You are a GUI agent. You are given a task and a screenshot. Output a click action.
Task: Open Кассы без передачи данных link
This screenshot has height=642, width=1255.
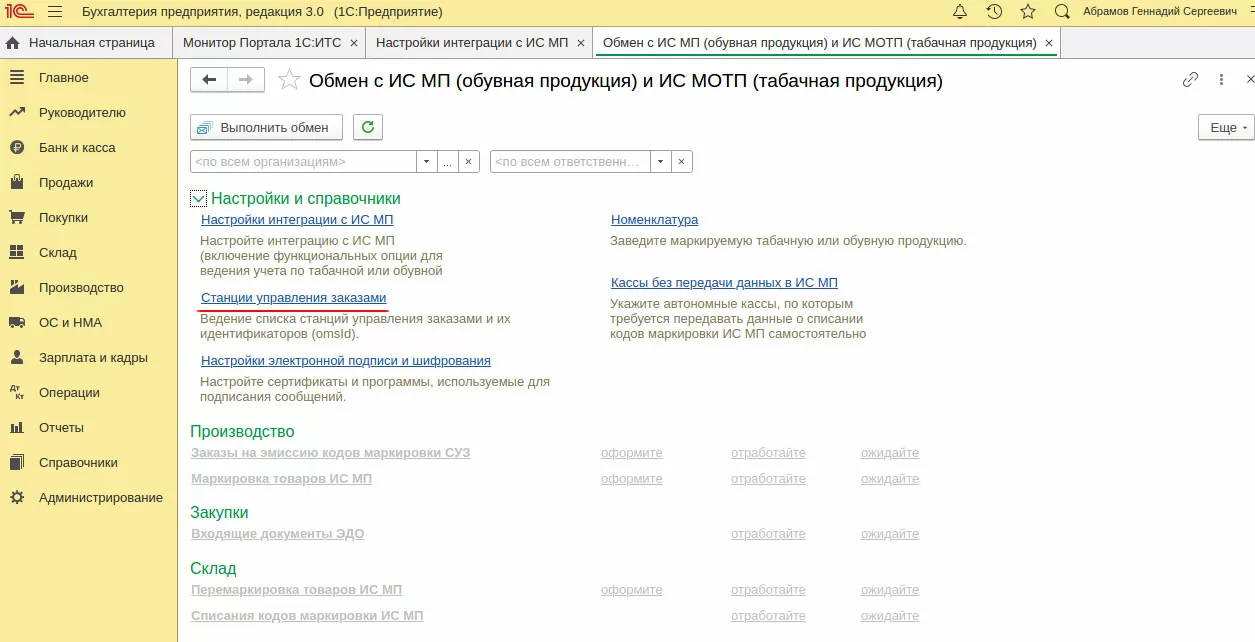[x=724, y=283]
